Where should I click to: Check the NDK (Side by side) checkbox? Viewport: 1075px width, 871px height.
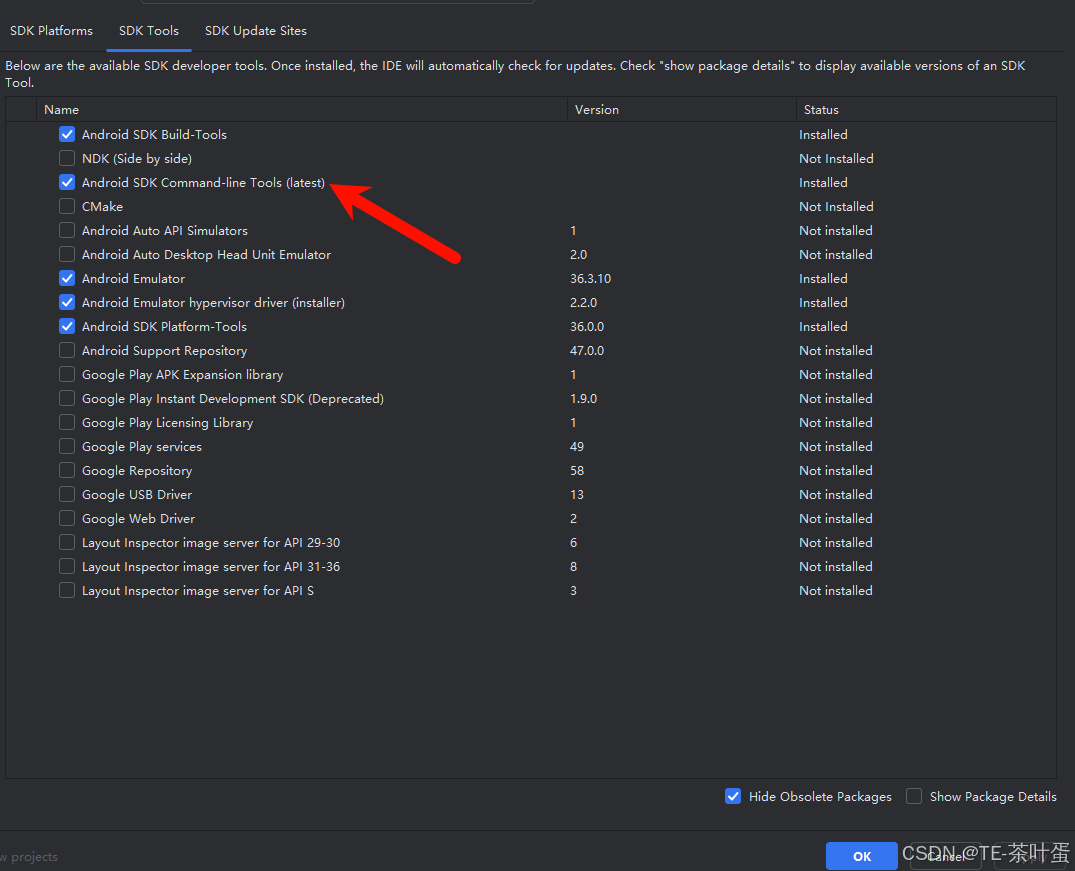click(x=67, y=158)
